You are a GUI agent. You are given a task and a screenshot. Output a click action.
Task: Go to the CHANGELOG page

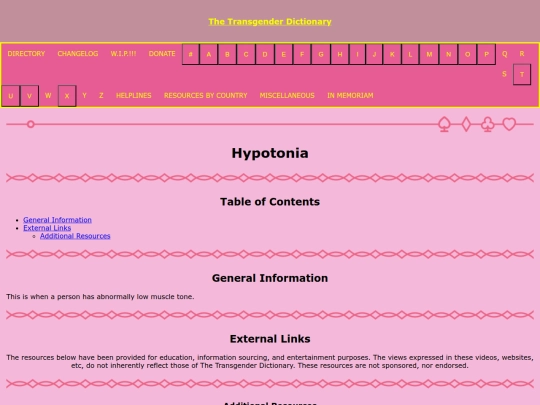coord(78,54)
